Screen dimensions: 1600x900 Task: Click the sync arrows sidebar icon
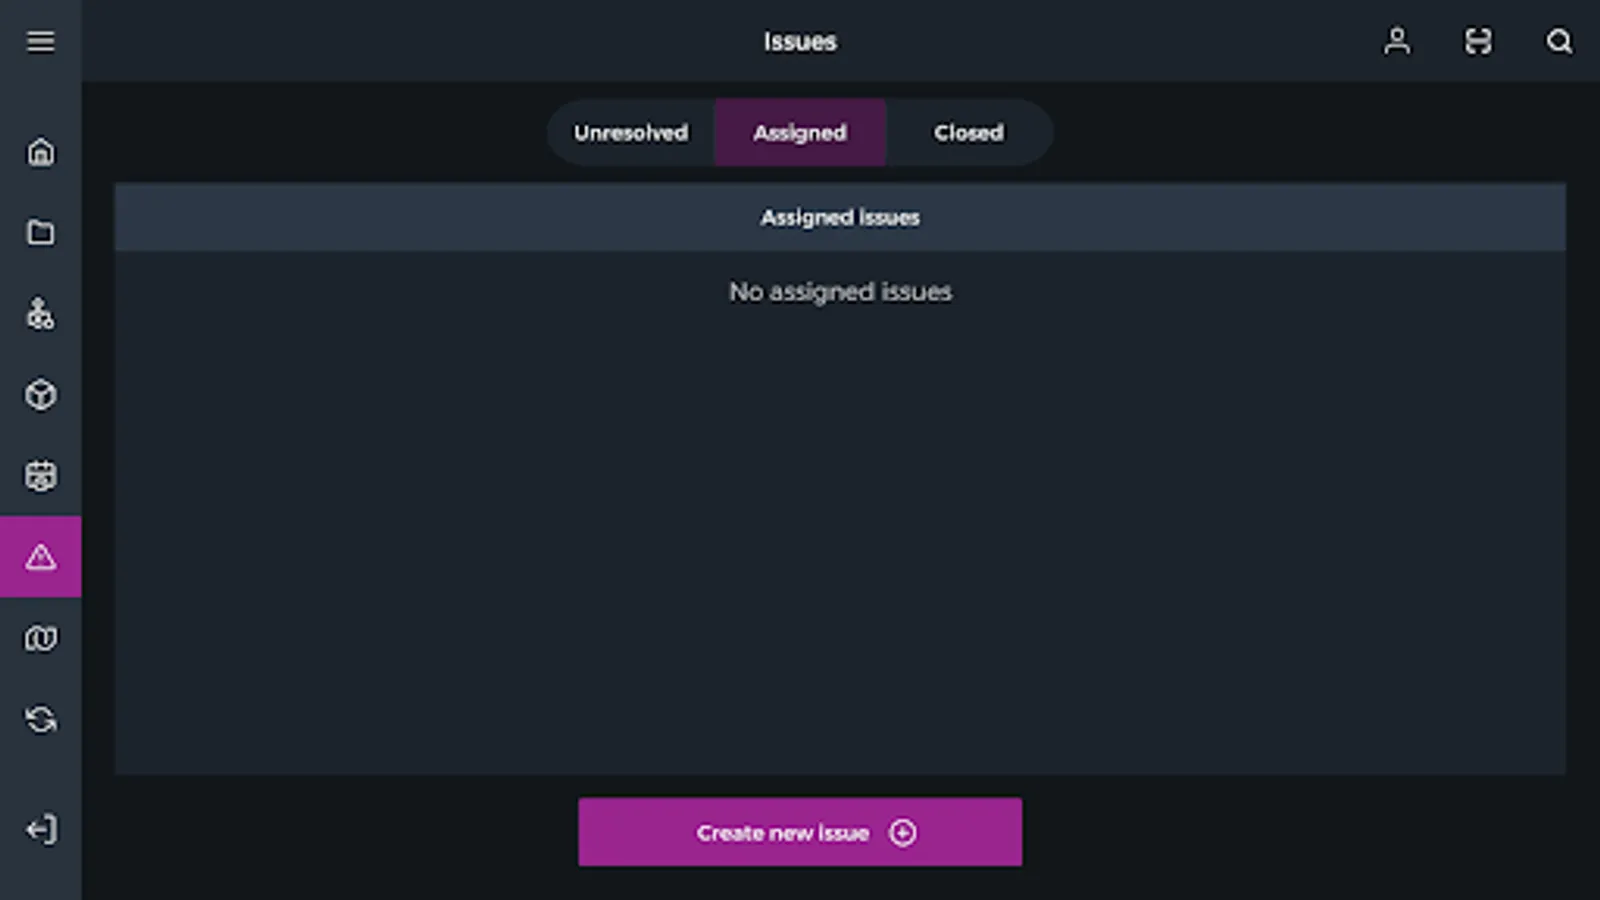click(41, 719)
